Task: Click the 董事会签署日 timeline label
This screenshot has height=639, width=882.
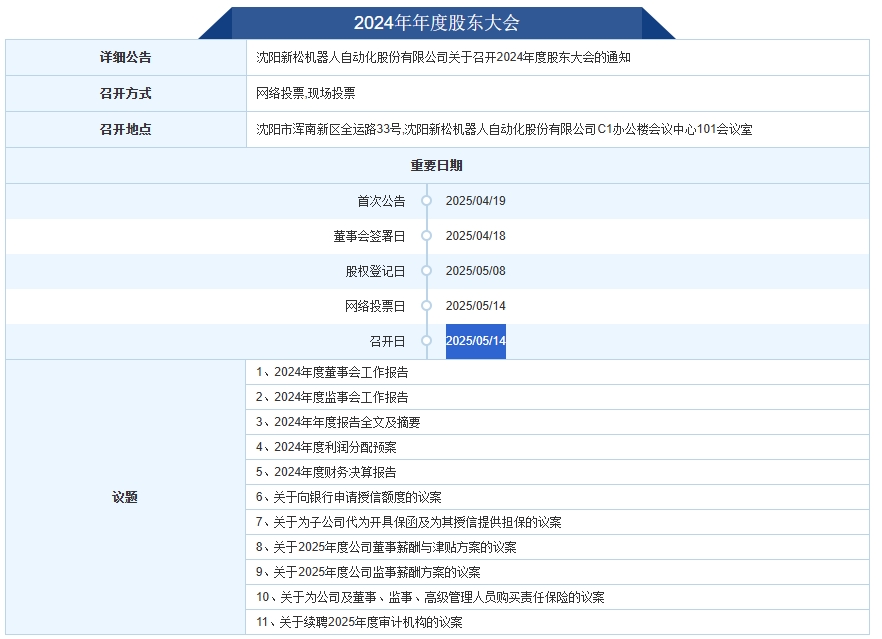Action: tap(369, 236)
